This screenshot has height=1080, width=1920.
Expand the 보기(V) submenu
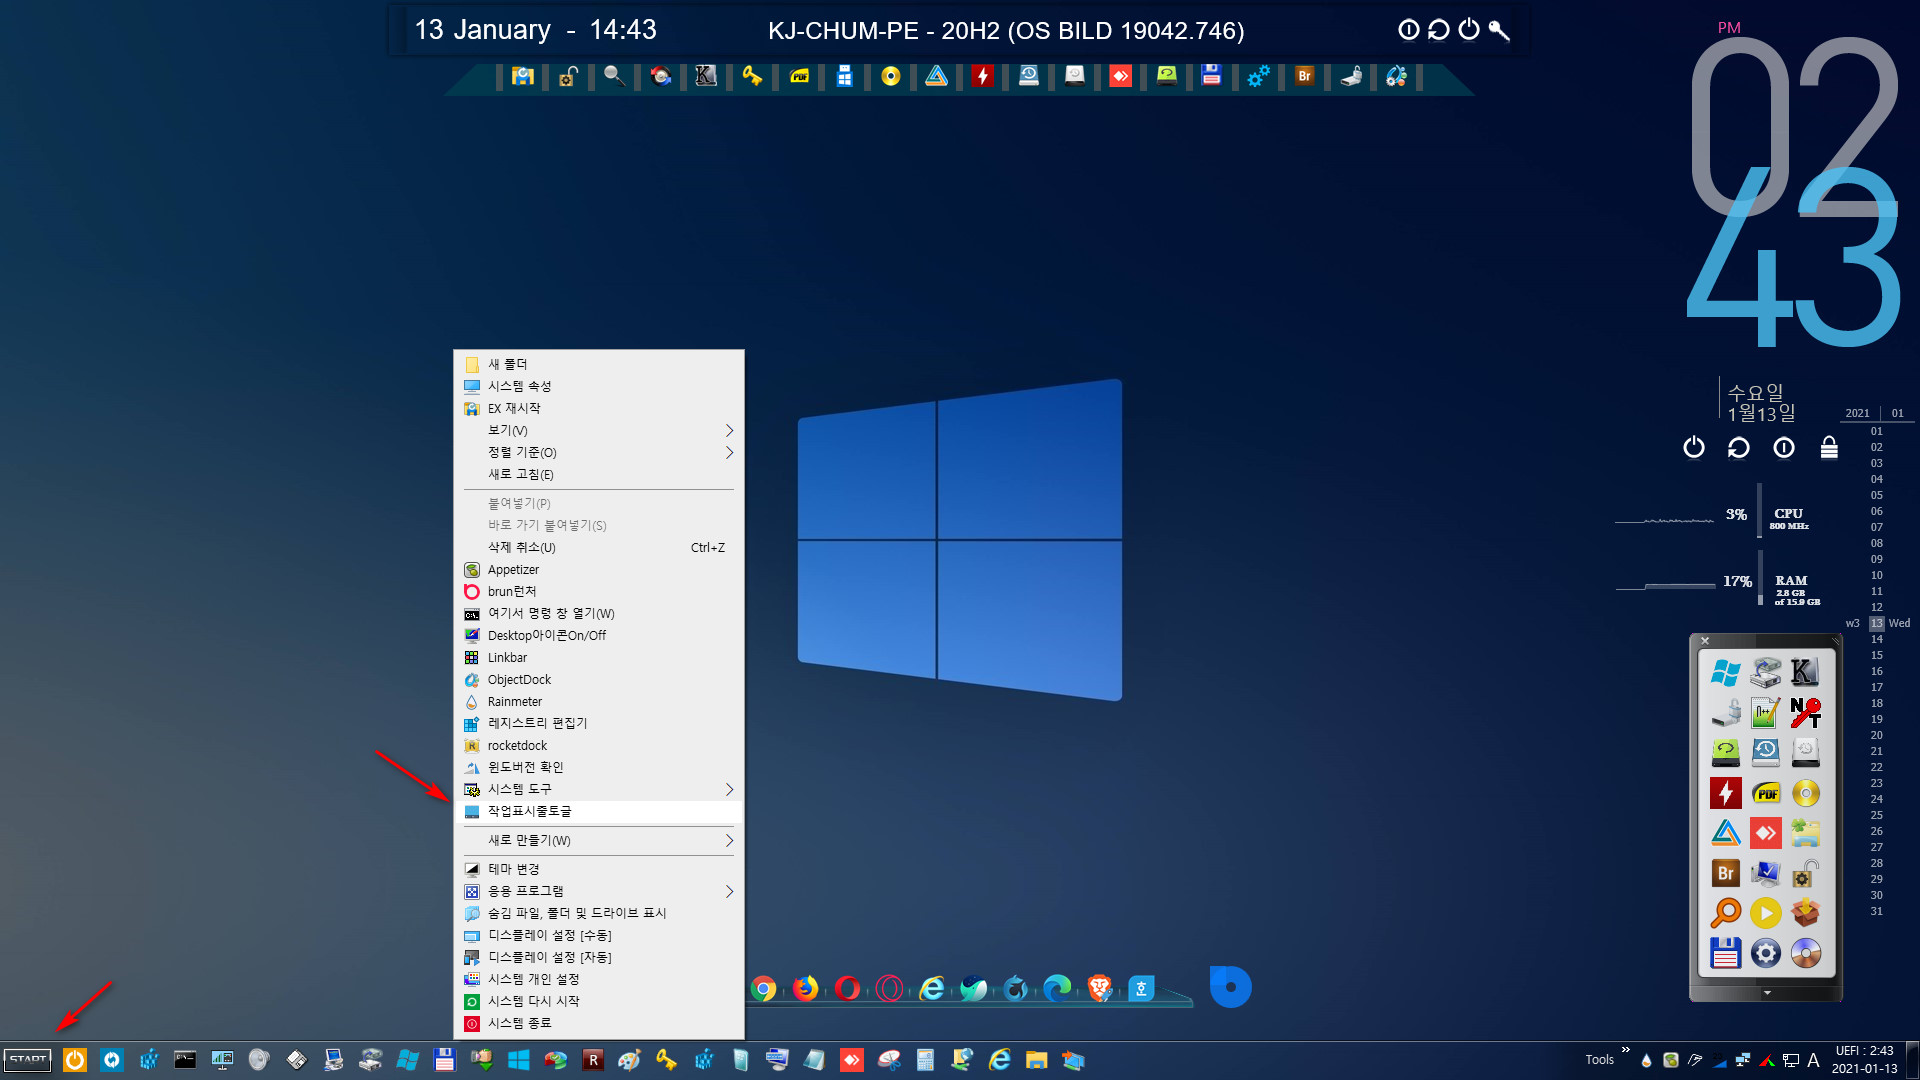(599, 430)
